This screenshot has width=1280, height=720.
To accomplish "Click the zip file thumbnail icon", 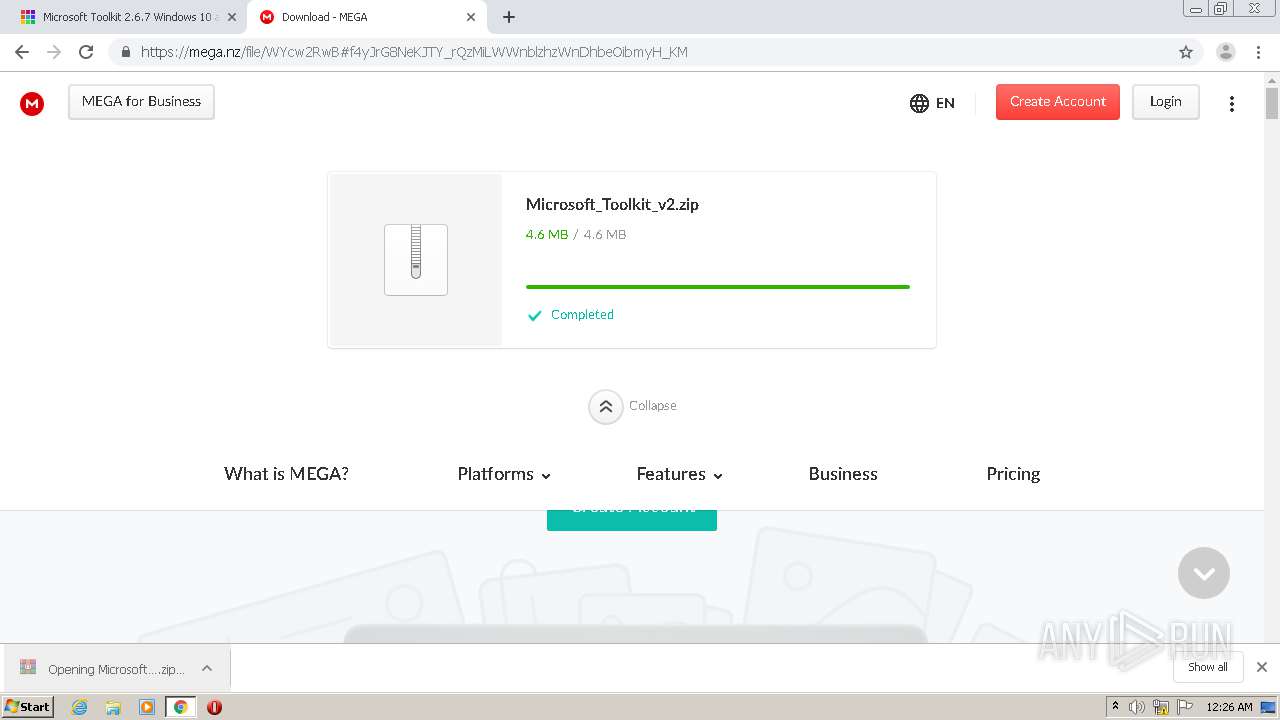I will pos(416,260).
